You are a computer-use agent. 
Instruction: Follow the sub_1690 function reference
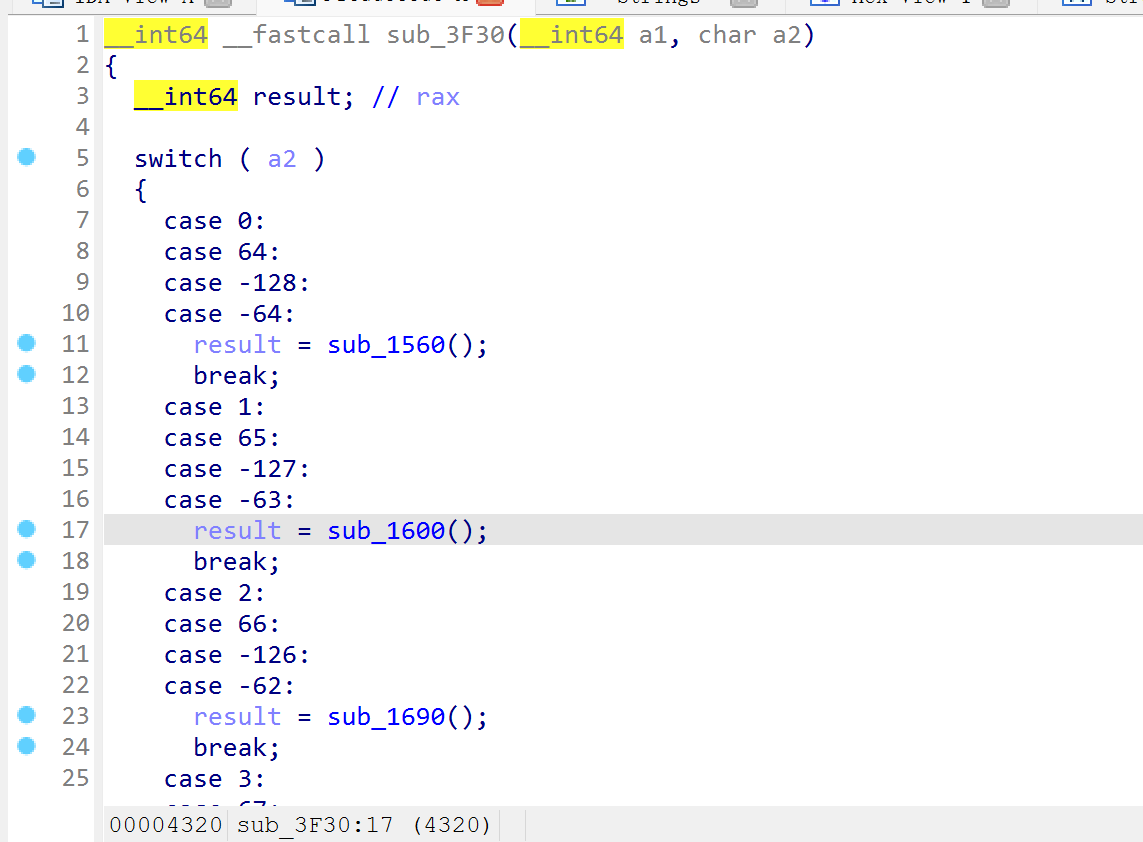[x=386, y=717]
